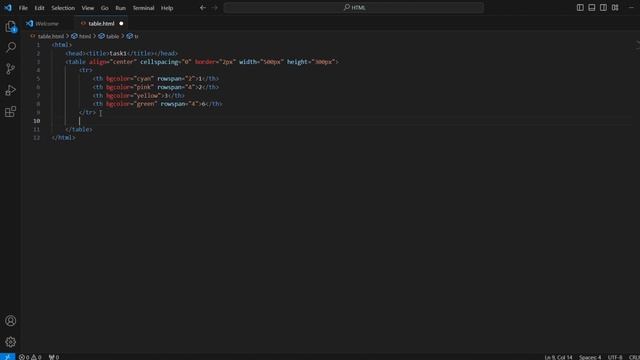Open the View menu
This screenshot has width=640, height=360.
click(87, 8)
